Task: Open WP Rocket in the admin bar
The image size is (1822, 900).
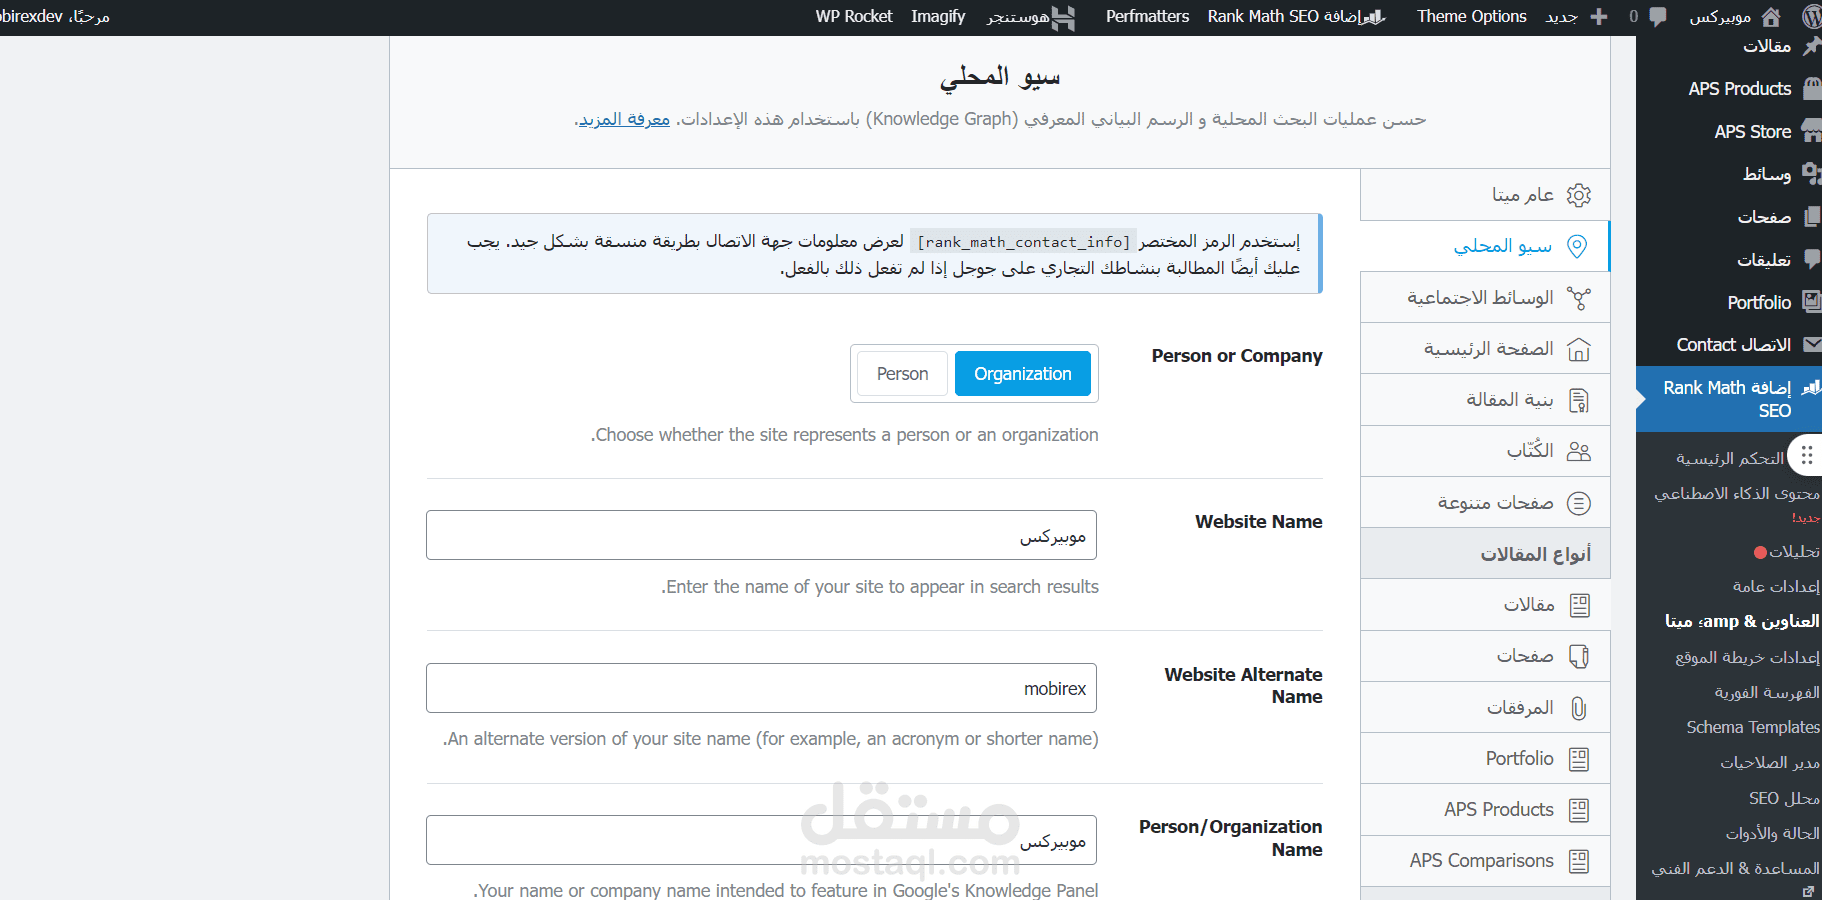Action: point(854,16)
